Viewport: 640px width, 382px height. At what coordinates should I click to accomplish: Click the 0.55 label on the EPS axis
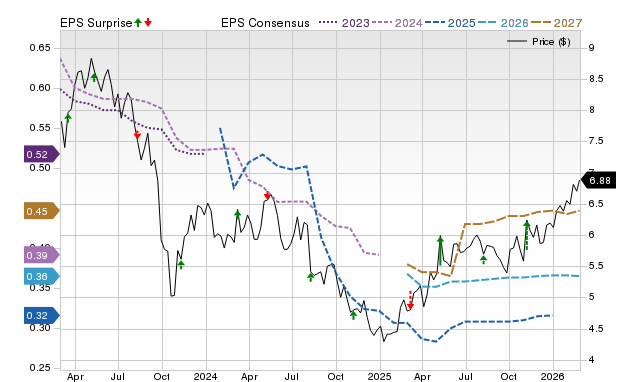point(40,128)
